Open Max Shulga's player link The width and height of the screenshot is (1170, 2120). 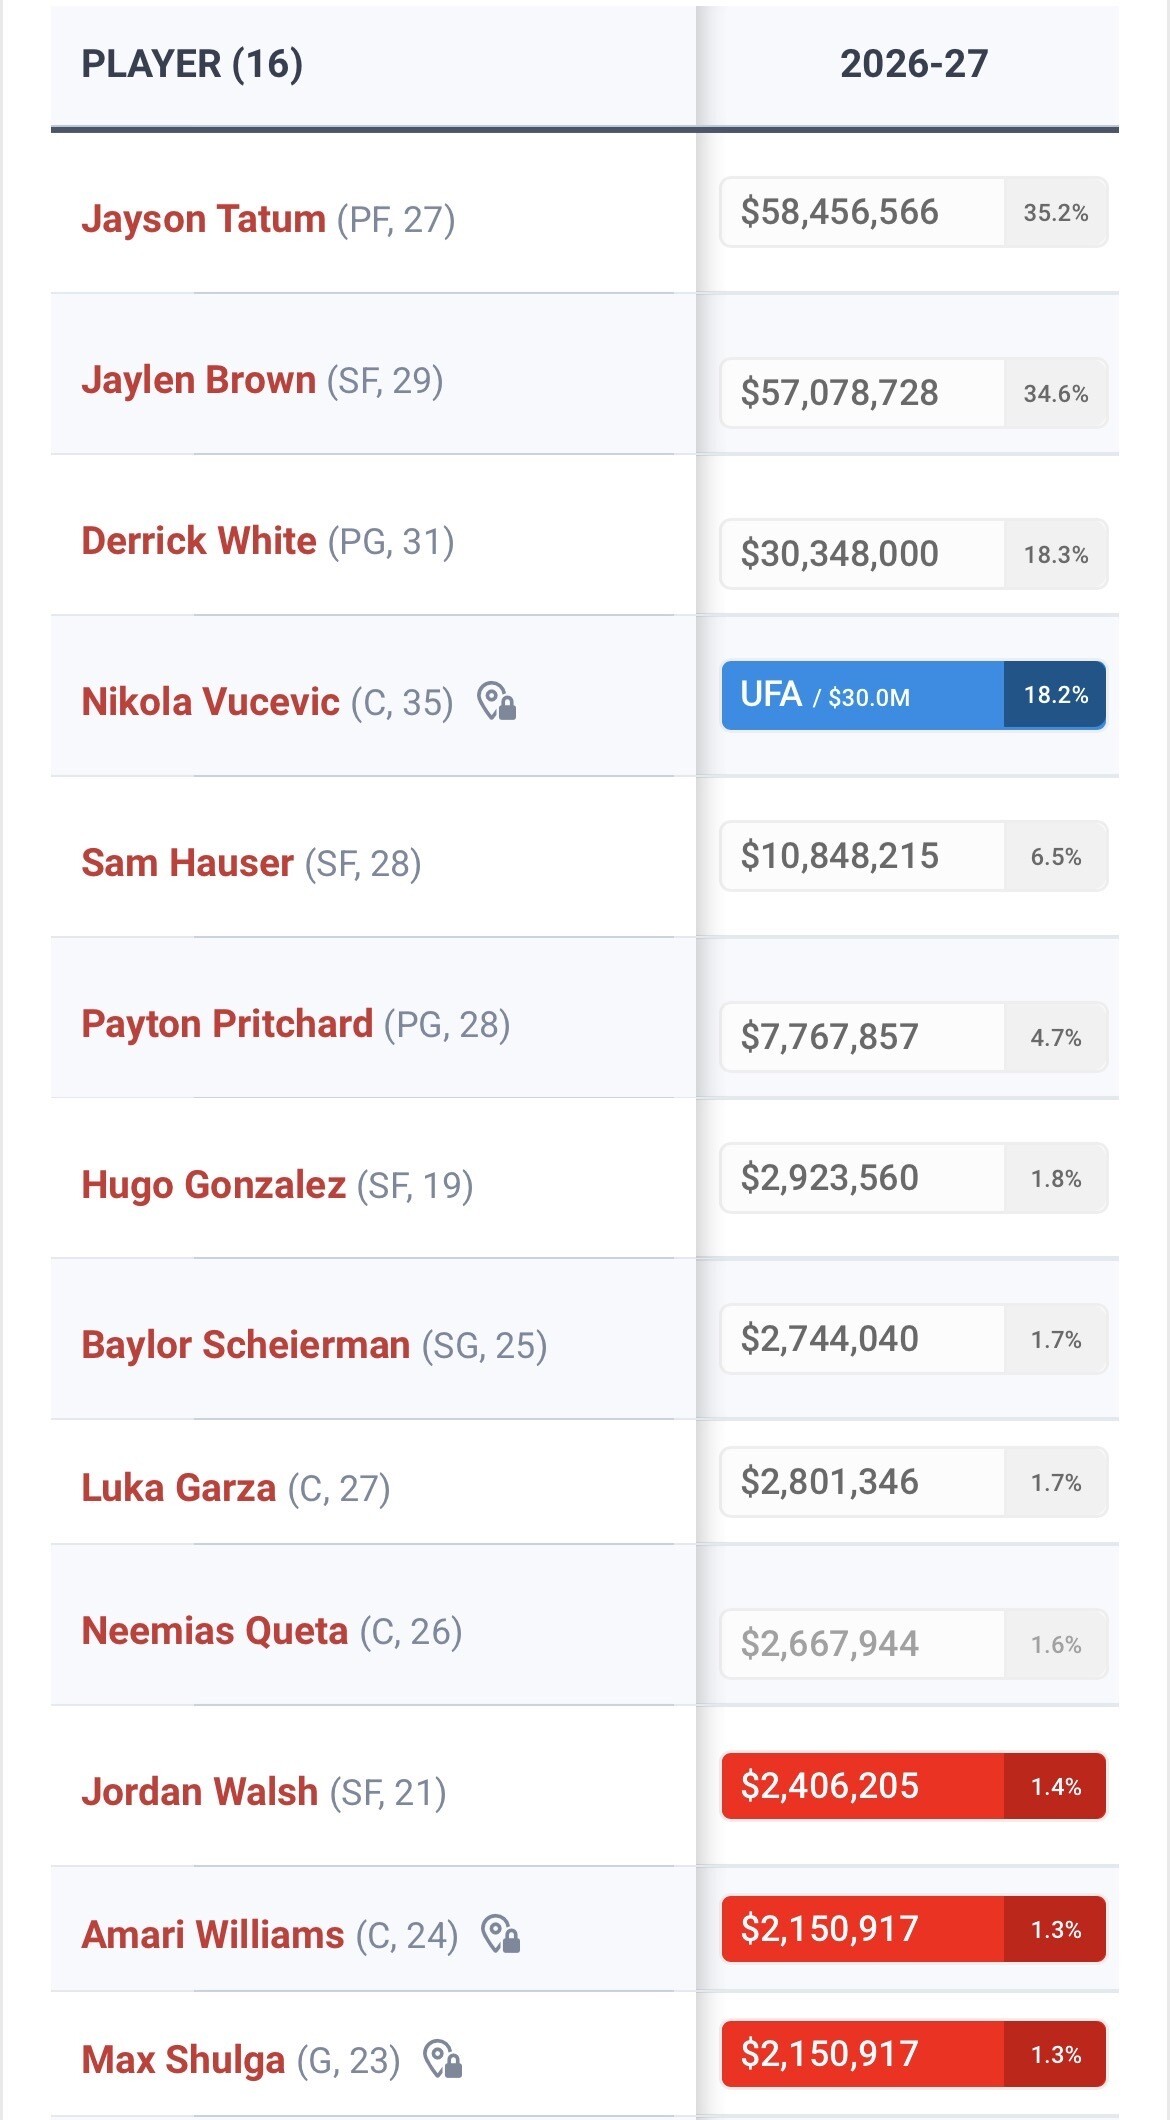click(x=184, y=2061)
